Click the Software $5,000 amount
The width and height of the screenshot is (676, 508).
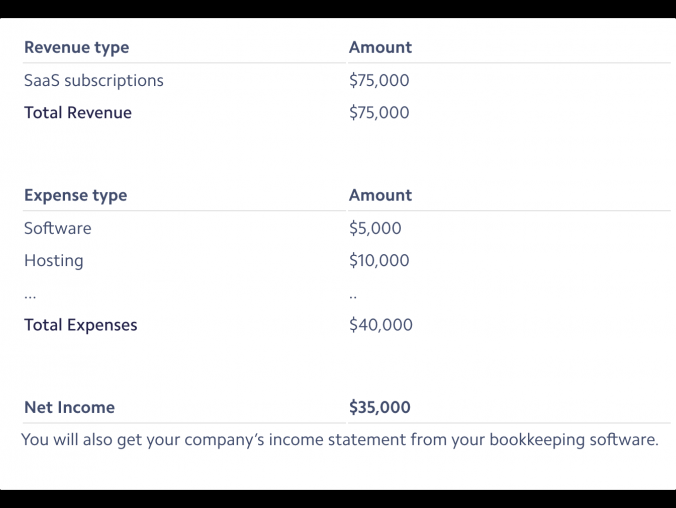375,228
